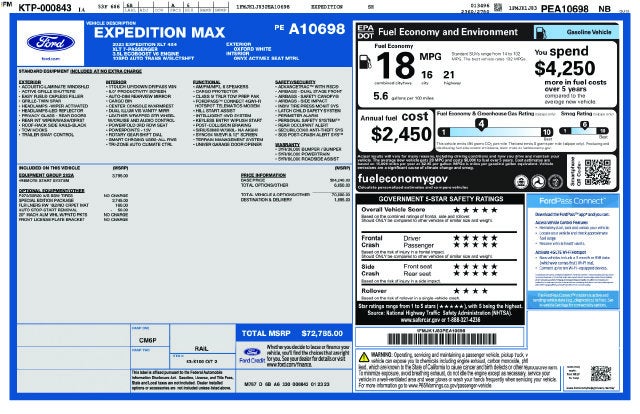
Task: Click the OPTIONAL EQUIPMENT/OTHER heading
Action: 51,191
